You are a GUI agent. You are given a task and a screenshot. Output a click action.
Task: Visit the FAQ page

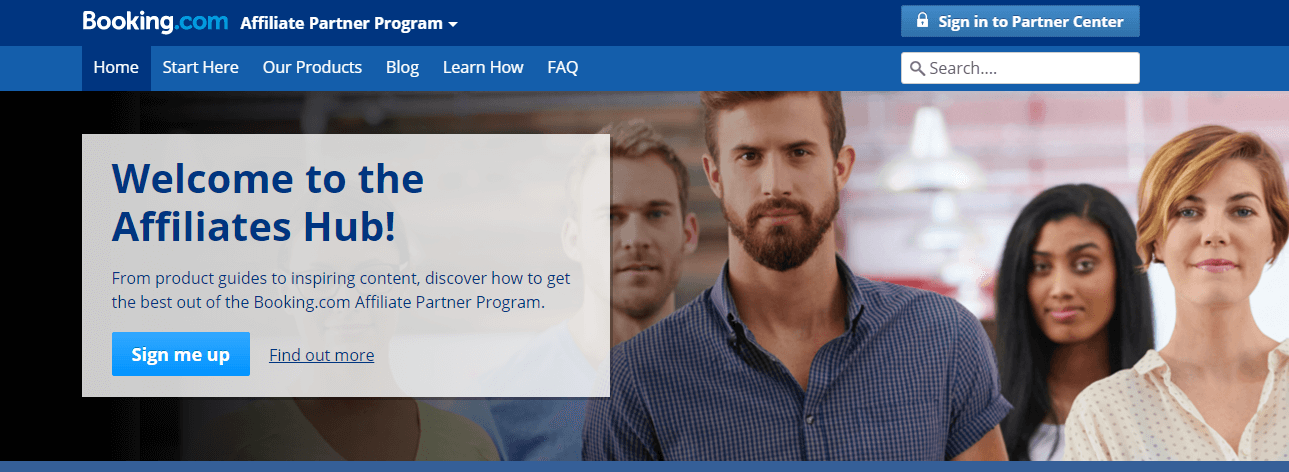pos(562,68)
